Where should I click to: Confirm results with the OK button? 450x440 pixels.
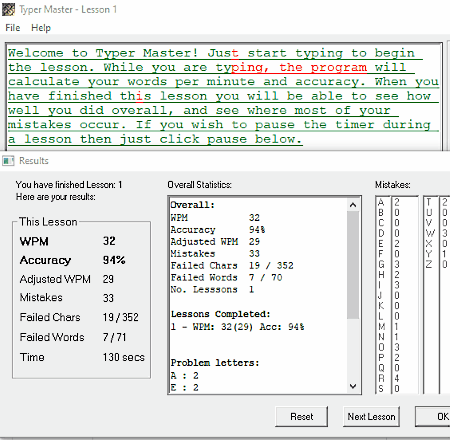coord(433,416)
